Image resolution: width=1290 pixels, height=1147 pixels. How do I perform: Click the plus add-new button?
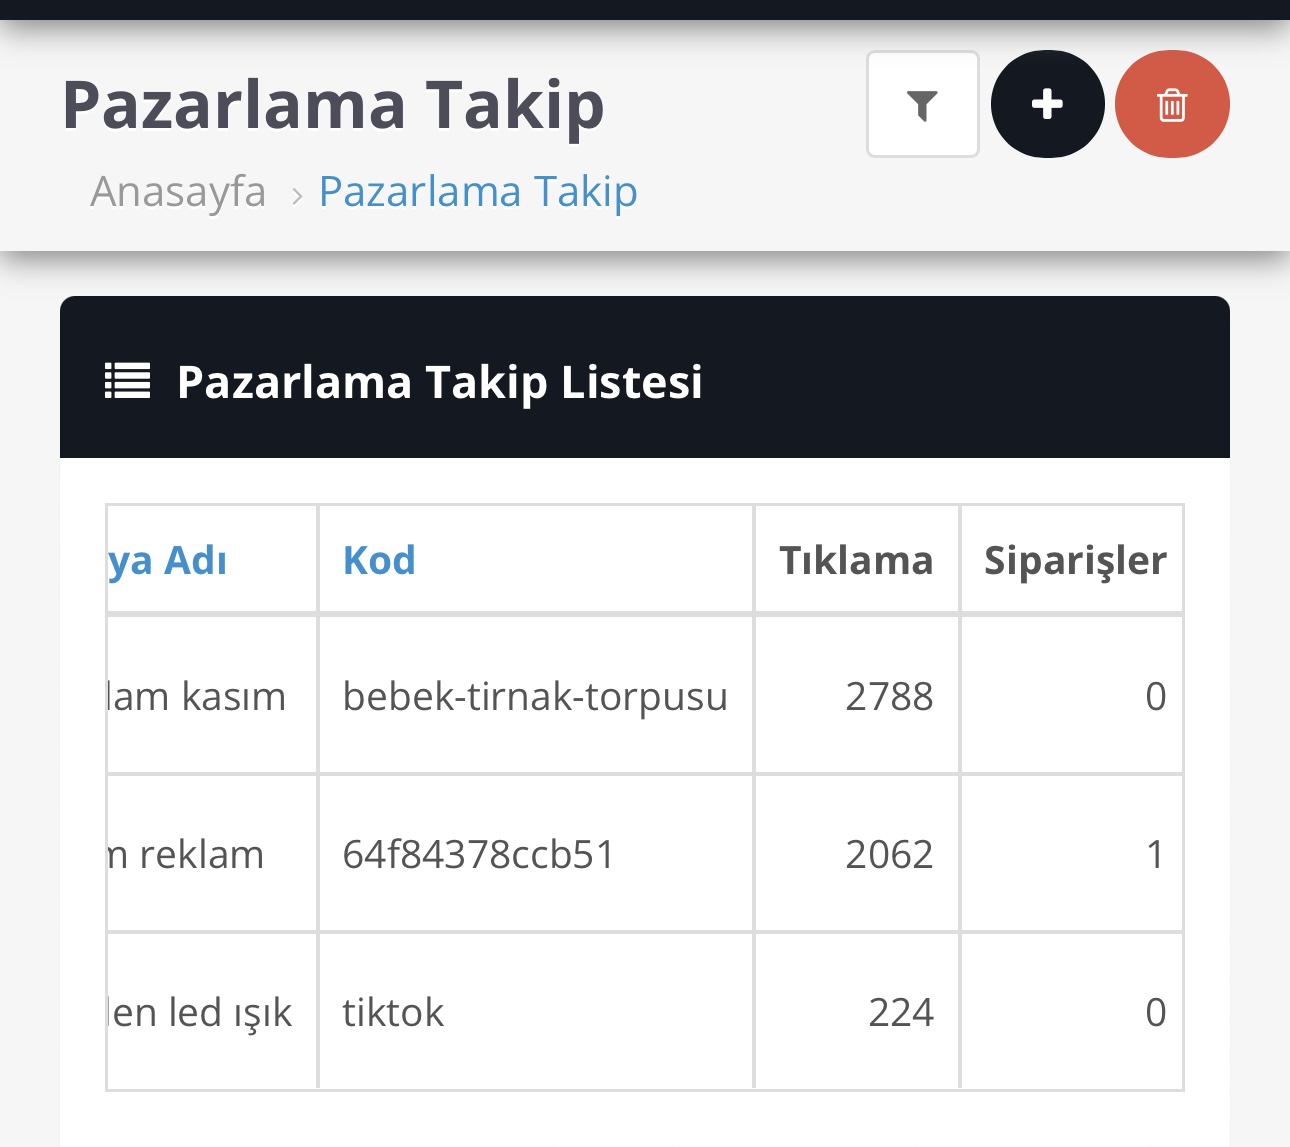point(1047,104)
